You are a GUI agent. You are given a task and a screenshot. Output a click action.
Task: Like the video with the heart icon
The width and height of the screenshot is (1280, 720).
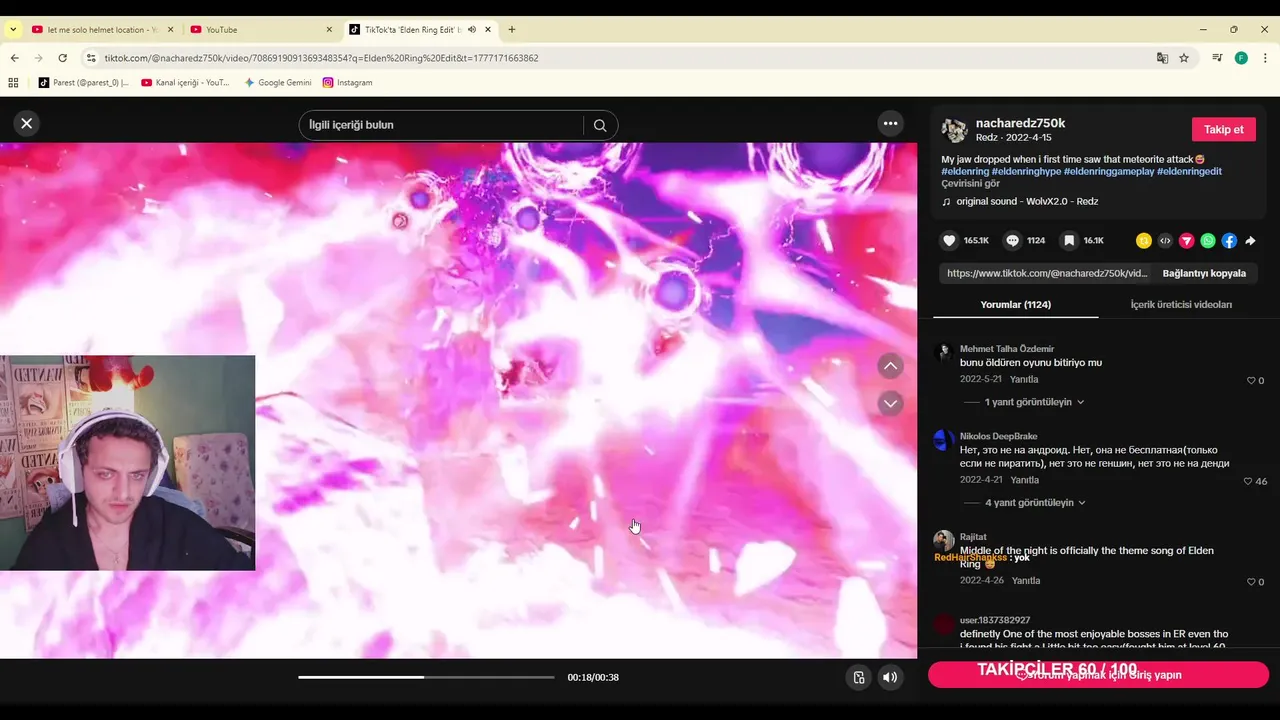tap(949, 241)
